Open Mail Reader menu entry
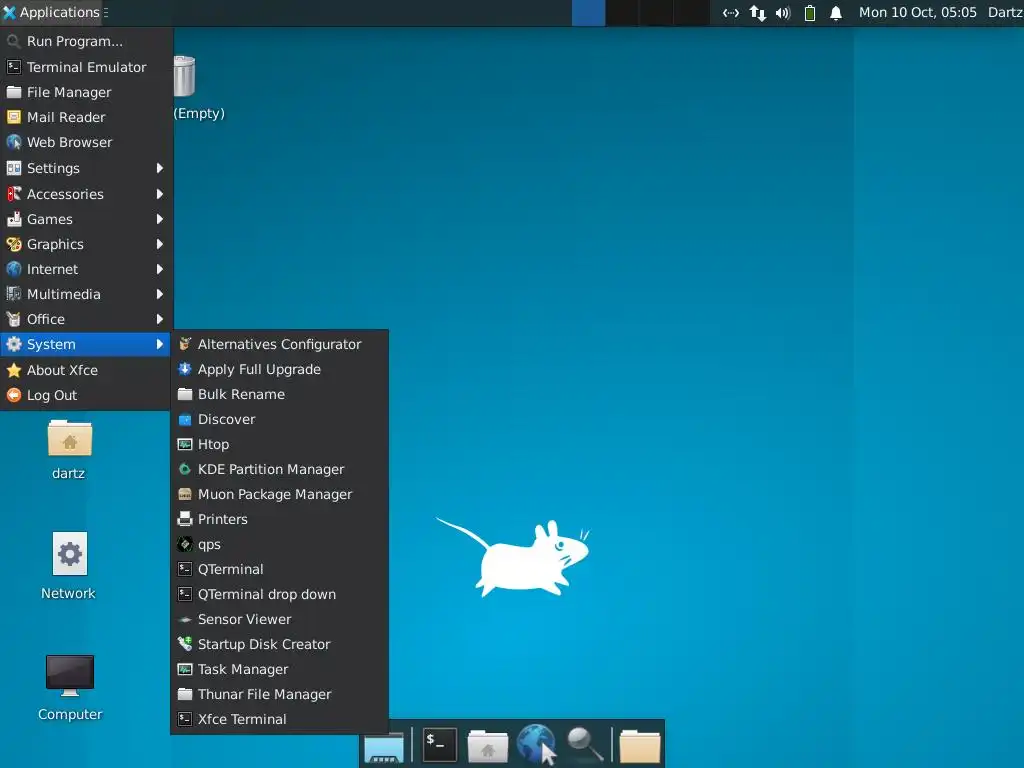 (x=86, y=117)
